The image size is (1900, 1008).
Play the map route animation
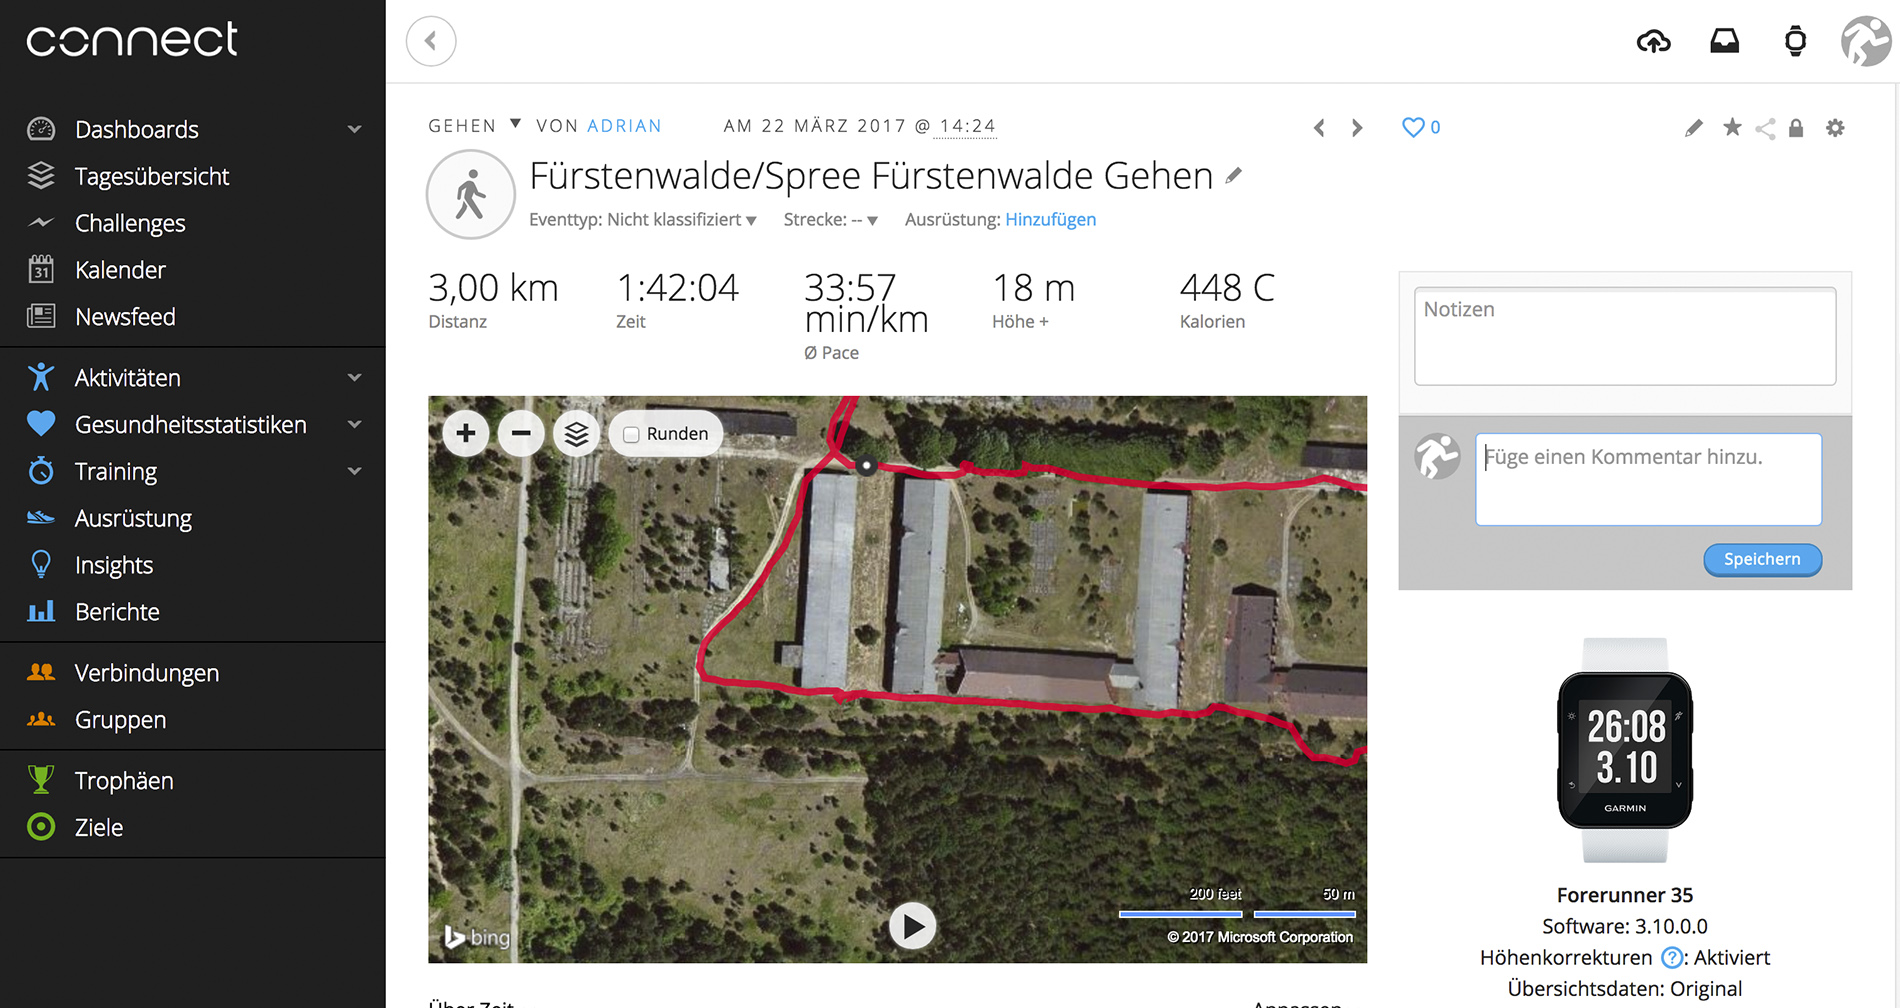(912, 927)
